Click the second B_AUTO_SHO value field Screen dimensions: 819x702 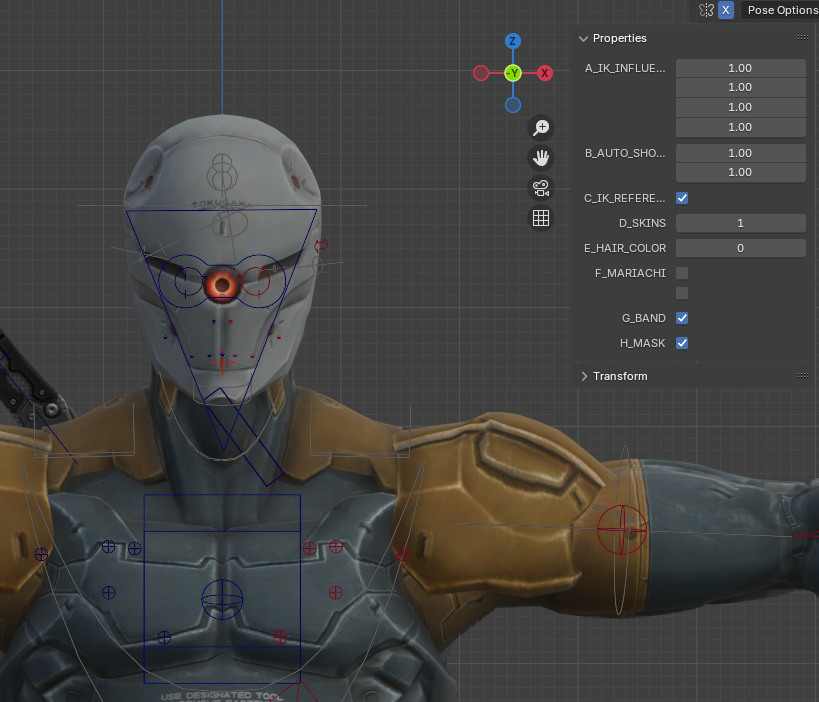pos(740,172)
